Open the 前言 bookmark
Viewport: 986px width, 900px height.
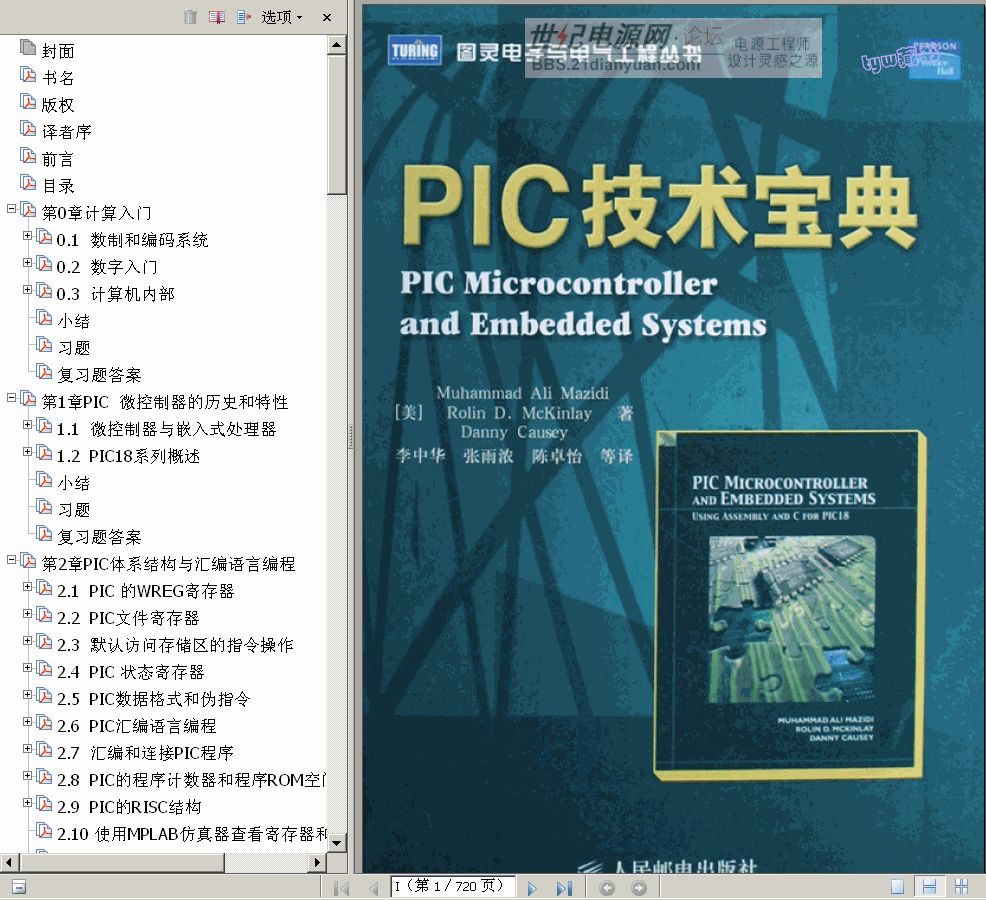(58, 159)
